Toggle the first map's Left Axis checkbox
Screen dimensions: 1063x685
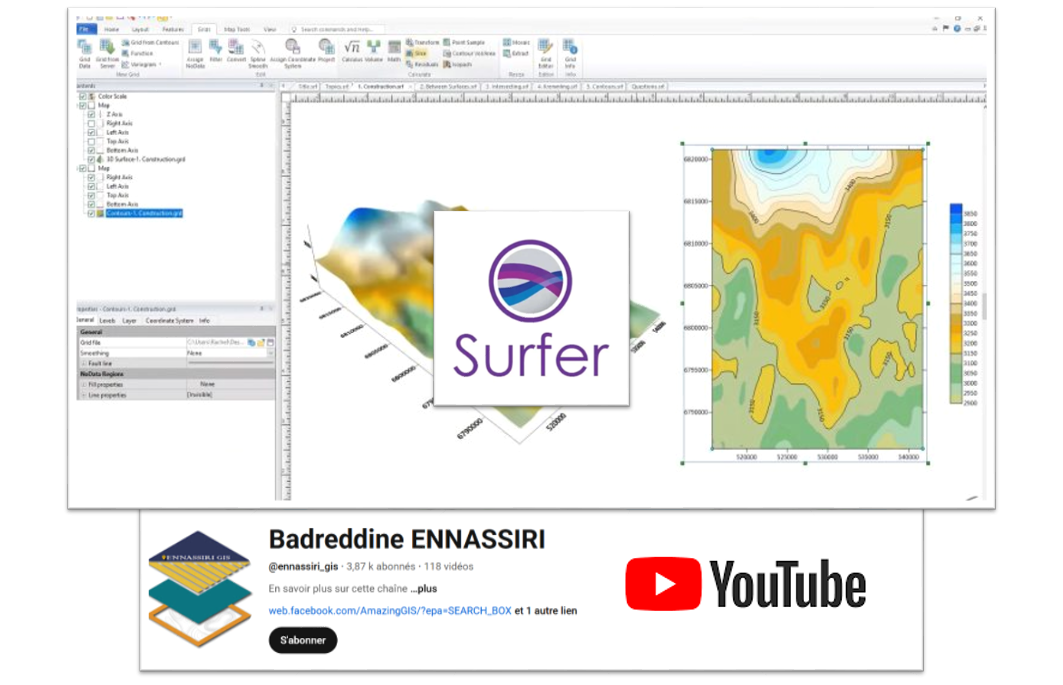click(x=91, y=132)
